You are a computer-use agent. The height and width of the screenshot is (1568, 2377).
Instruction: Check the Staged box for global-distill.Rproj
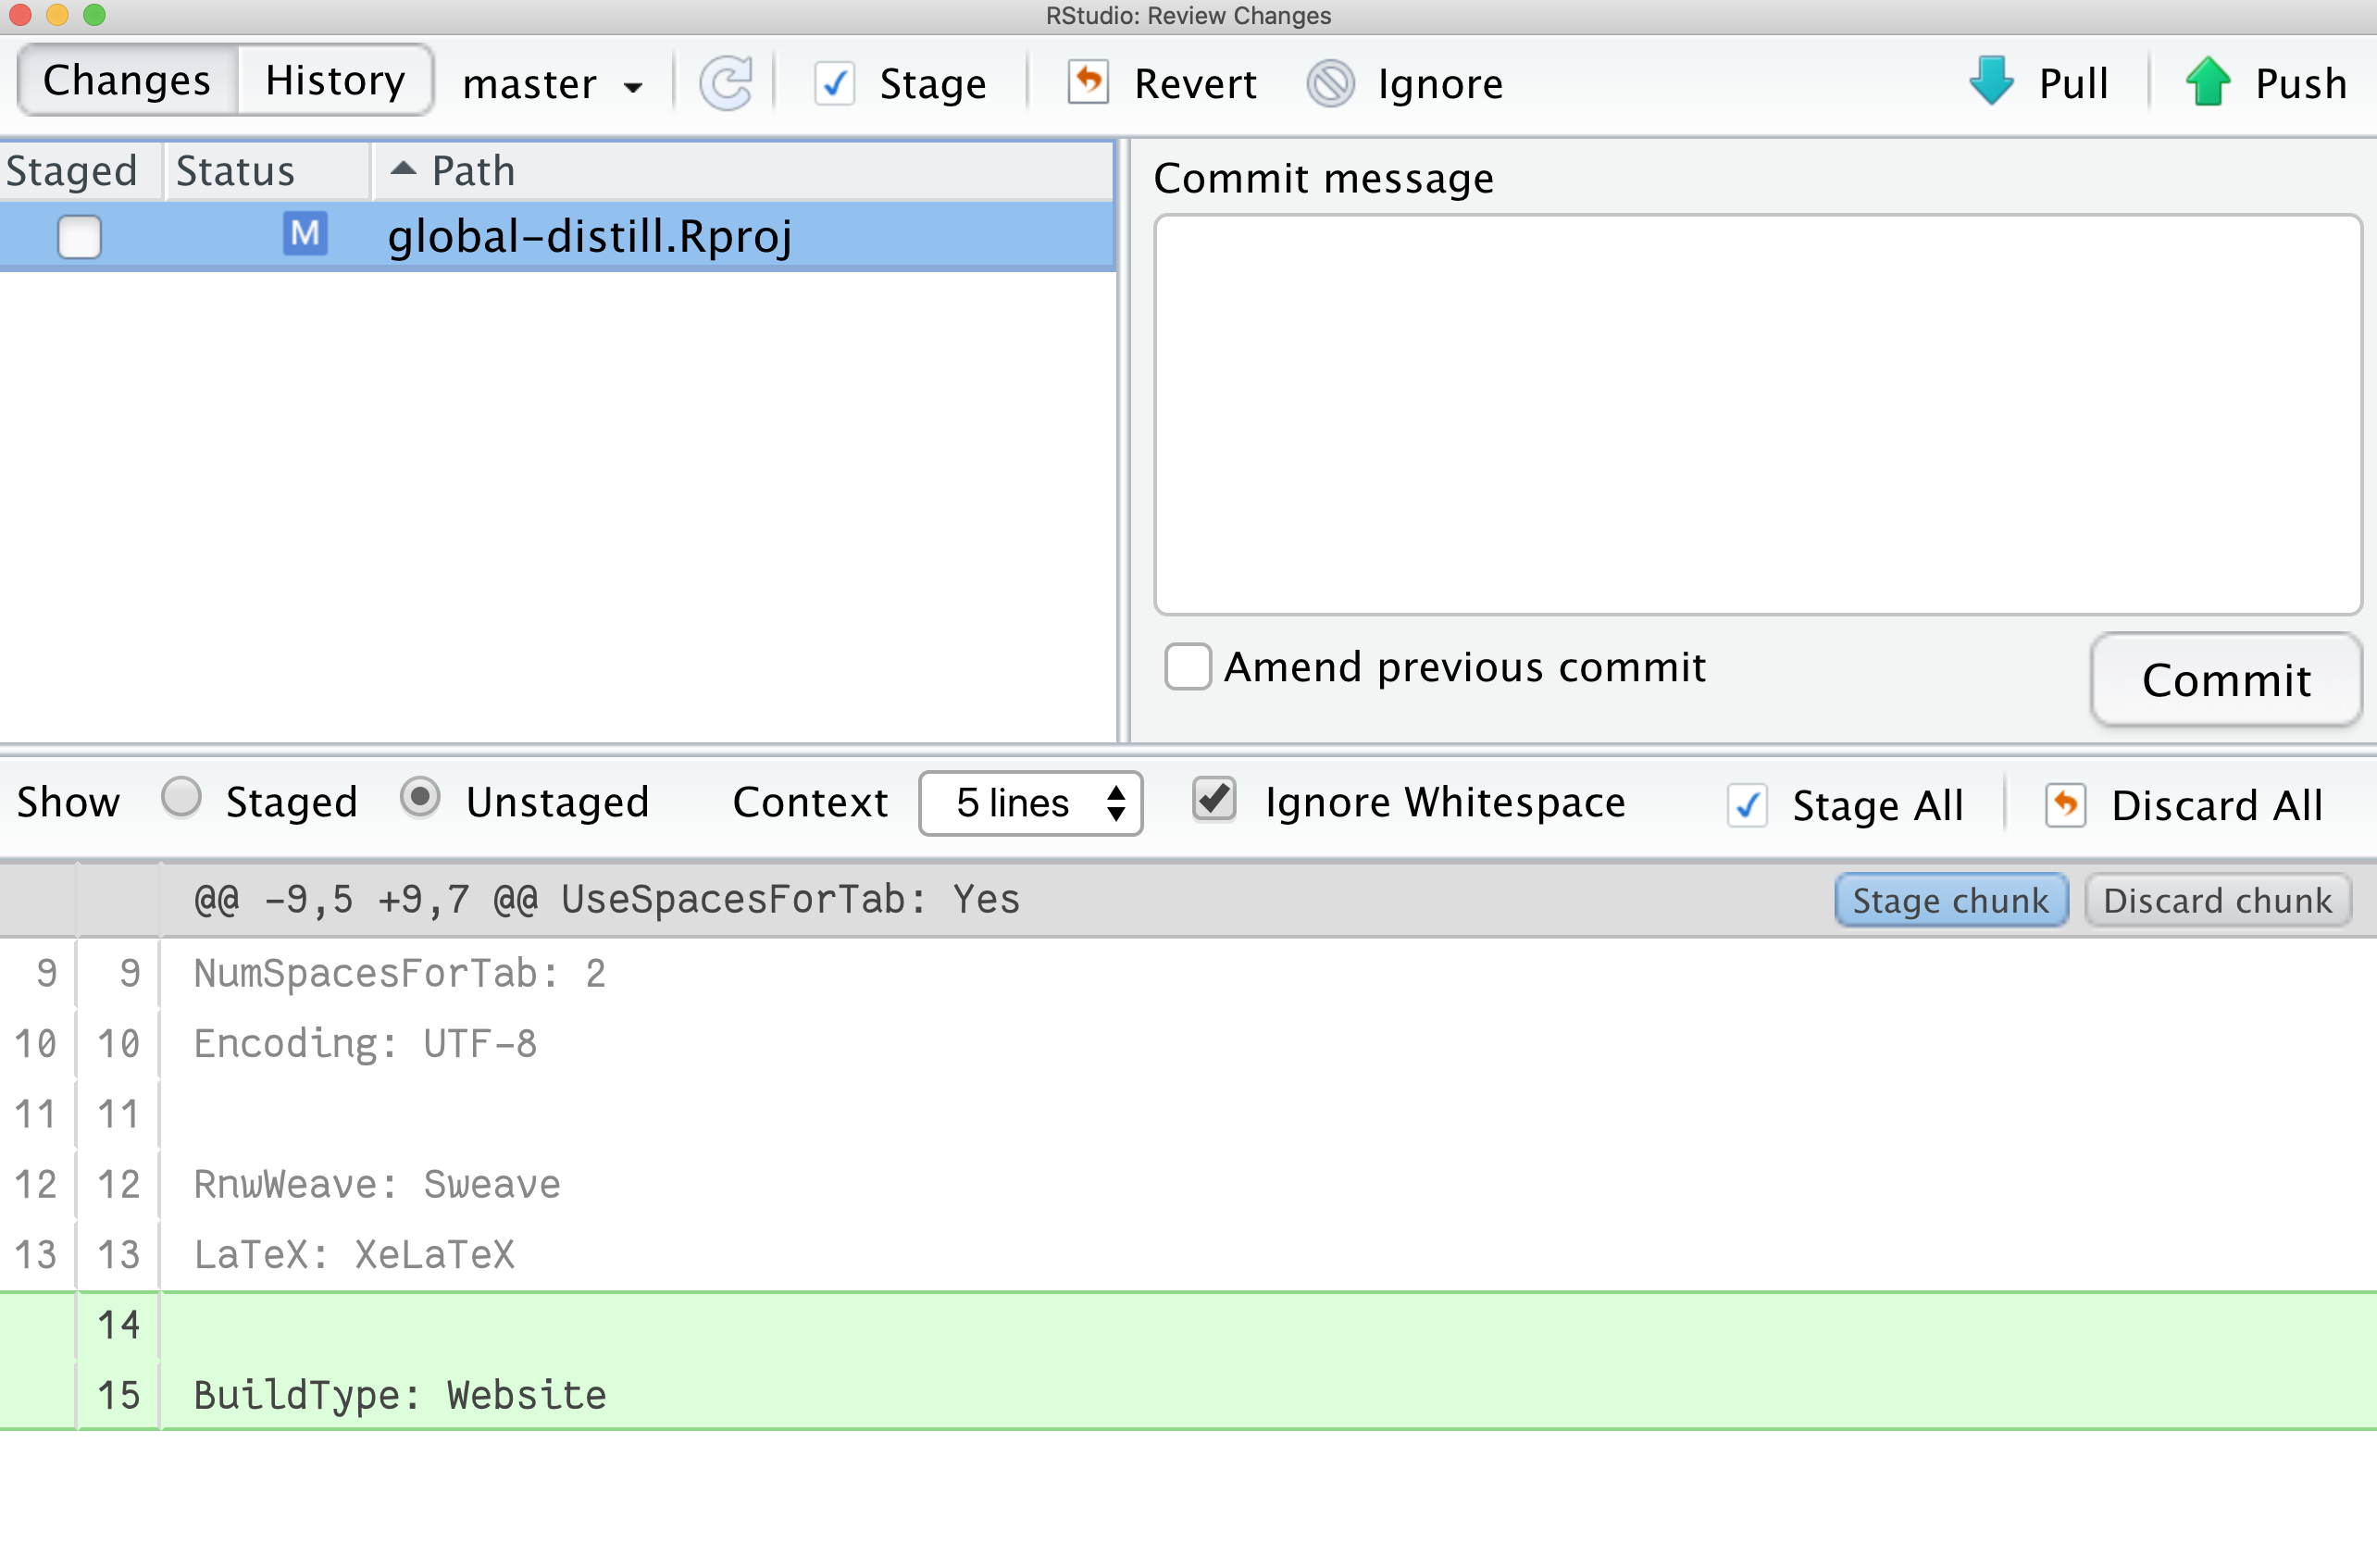pyautogui.click(x=79, y=237)
